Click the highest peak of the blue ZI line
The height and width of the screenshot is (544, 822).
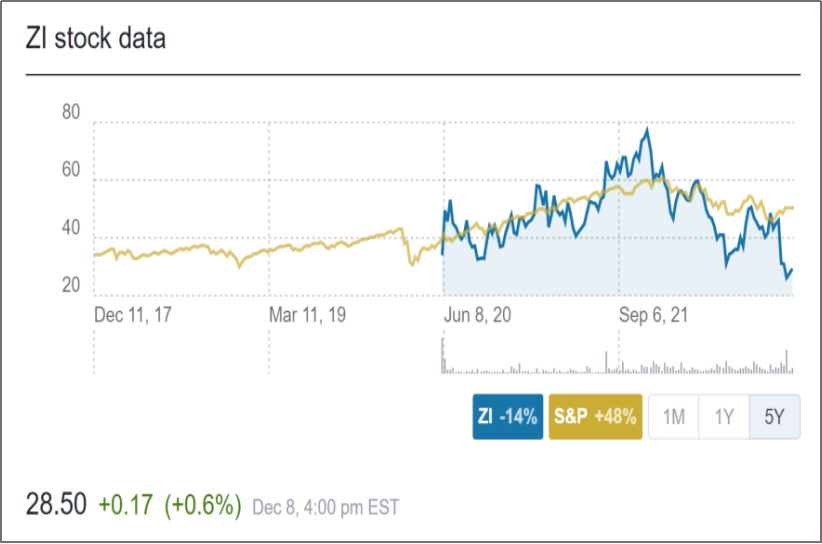(x=648, y=129)
